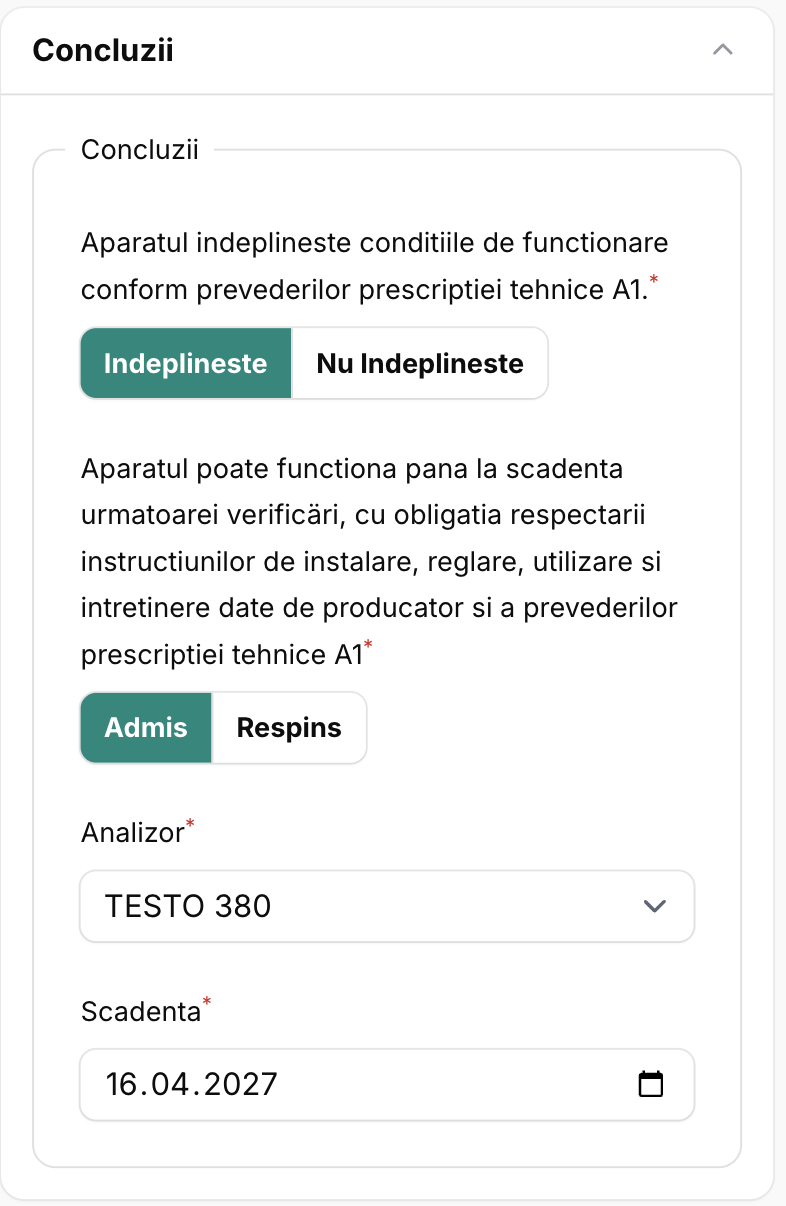The width and height of the screenshot is (786, 1206).
Task: Click the day value 16 in Scadenta
Action: [x=121, y=1084]
